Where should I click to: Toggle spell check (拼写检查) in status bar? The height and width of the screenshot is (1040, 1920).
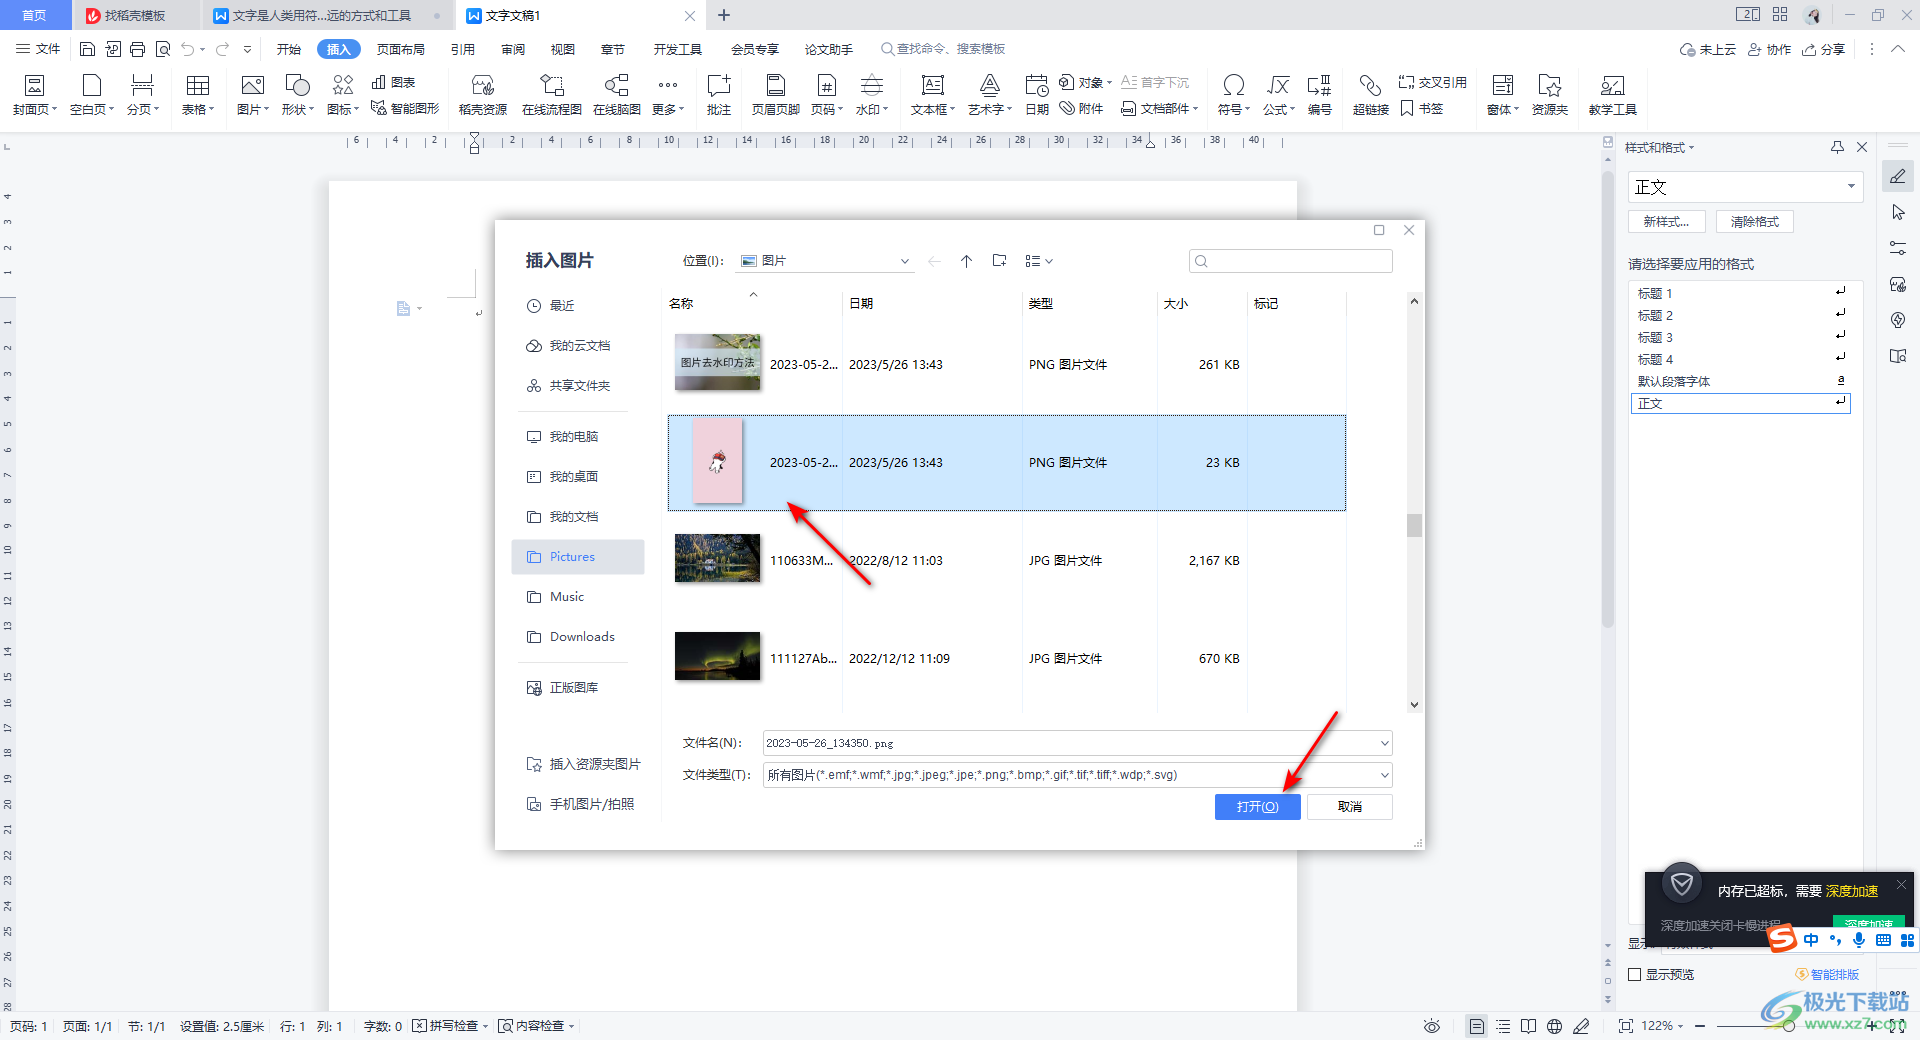pyautogui.click(x=446, y=1026)
